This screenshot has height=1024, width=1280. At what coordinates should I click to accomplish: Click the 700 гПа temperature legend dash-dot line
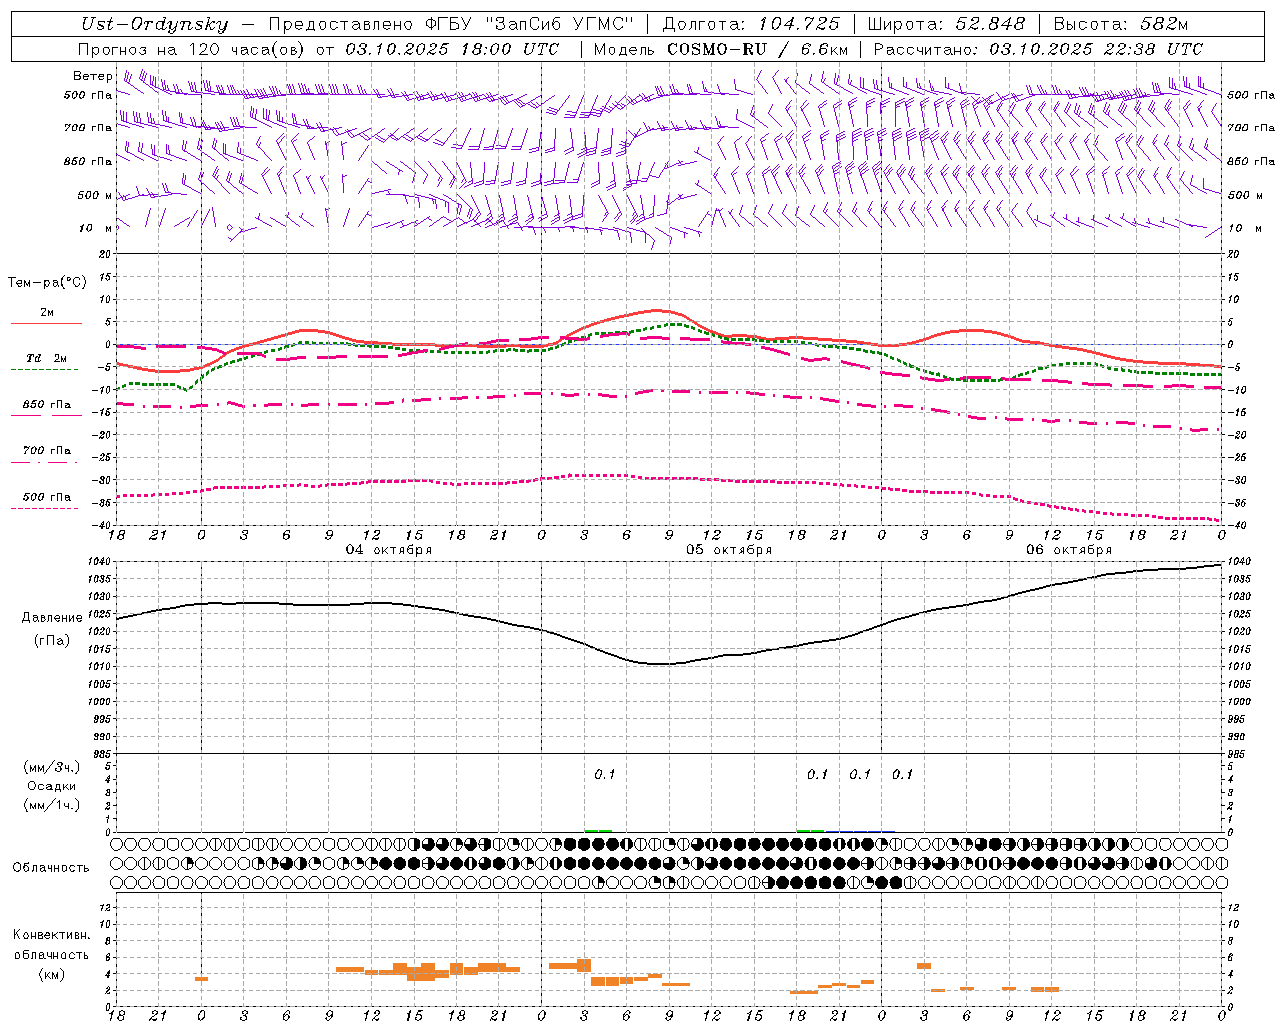coord(44,462)
